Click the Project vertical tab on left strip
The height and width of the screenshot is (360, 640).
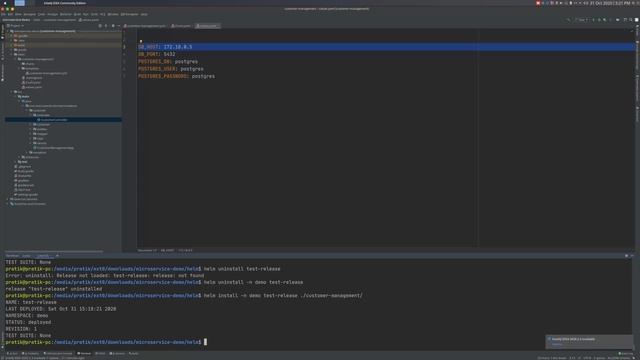(x=2, y=31)
